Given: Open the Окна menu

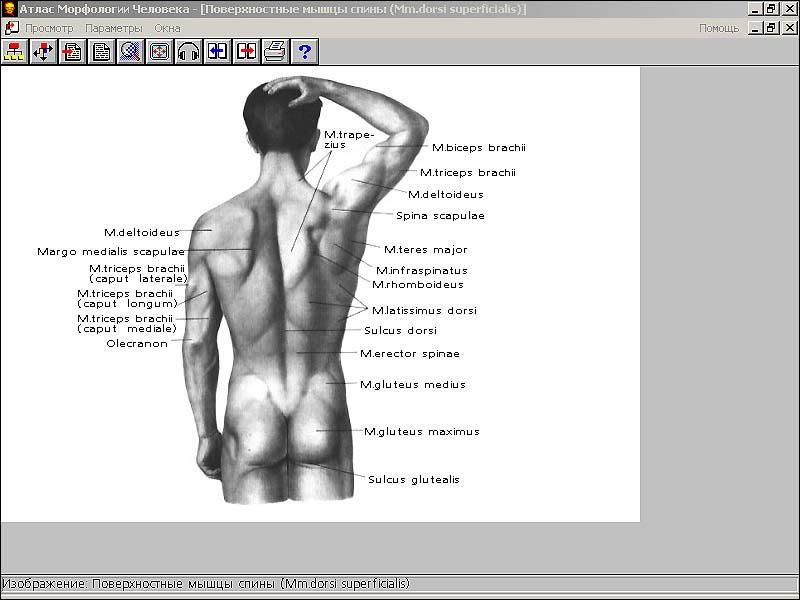Looking at the screenshot, I should coord(167,28).
